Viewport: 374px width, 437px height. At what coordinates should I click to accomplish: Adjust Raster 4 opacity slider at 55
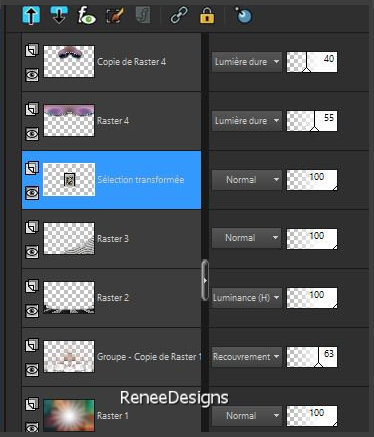click(x=312, y=121)
